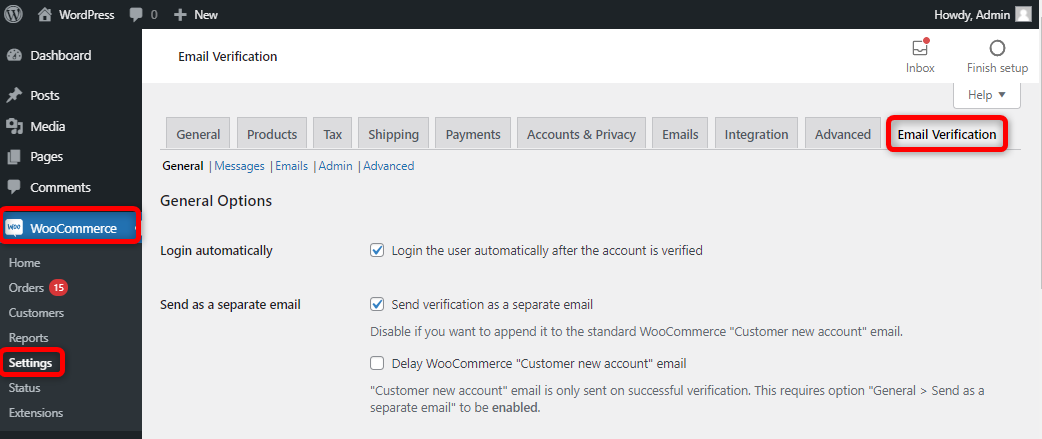The height and width of the screenshot is (439, 1042).
Task: Open the WooCommerce sidebar menu
Action: (x=70, y=228)
